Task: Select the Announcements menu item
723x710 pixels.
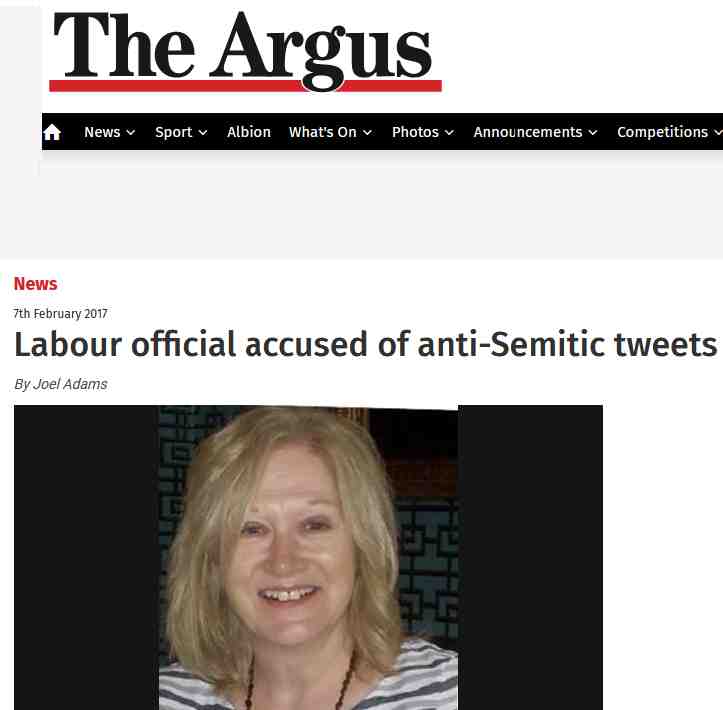Action: coord(528,132)
